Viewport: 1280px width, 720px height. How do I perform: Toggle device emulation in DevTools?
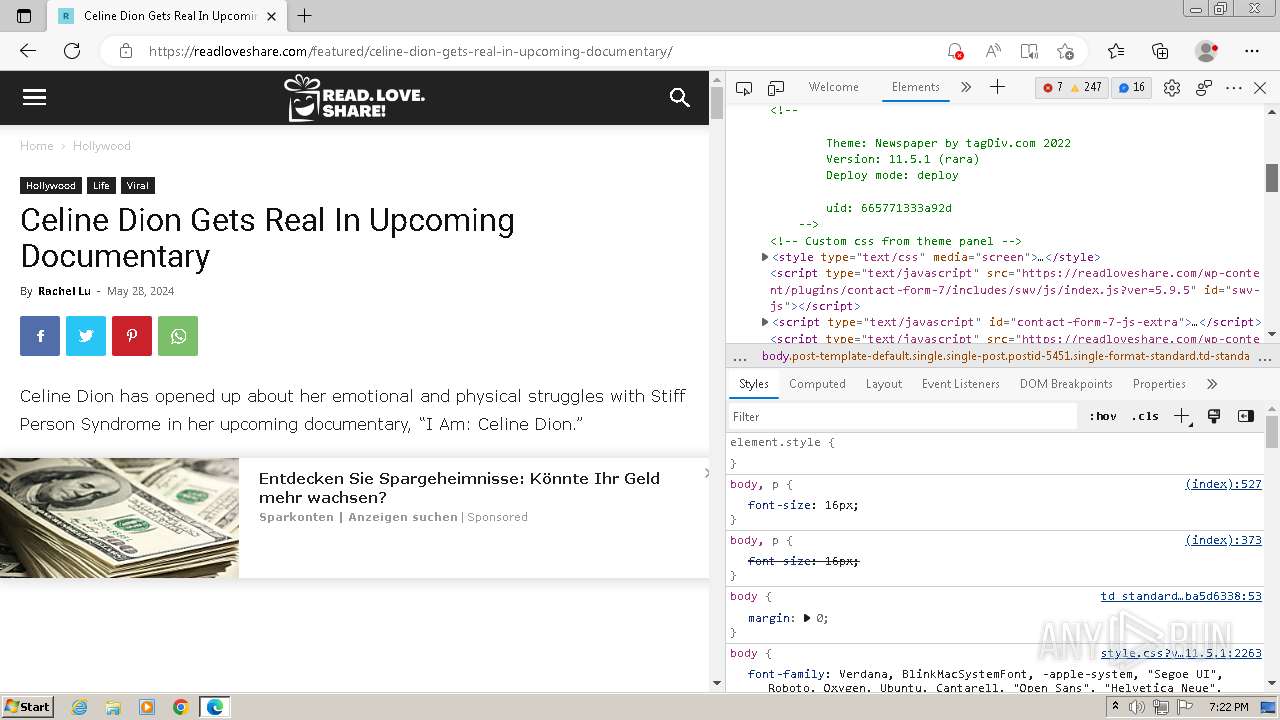[776, 88]
